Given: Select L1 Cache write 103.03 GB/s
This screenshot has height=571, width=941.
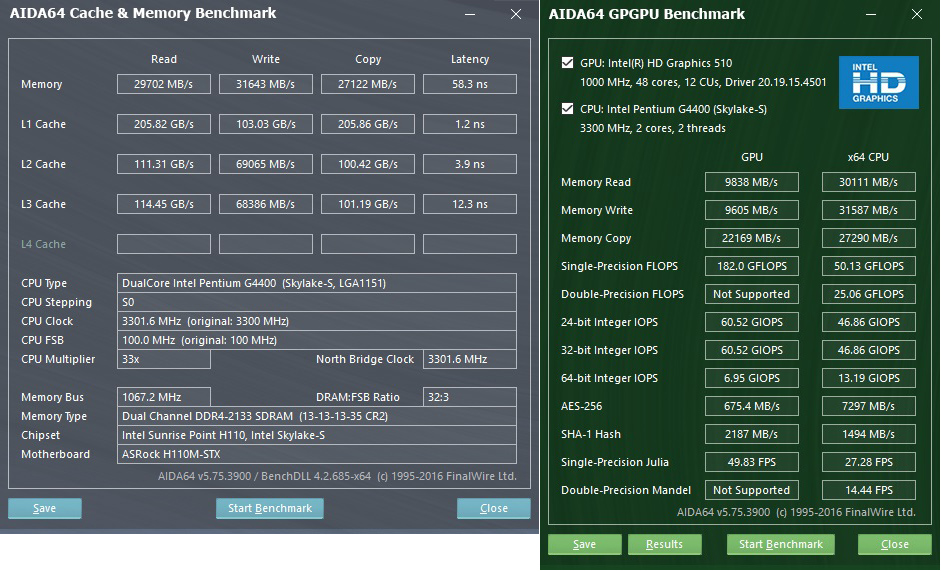Looking at the screenshot, I should point(266,124).
